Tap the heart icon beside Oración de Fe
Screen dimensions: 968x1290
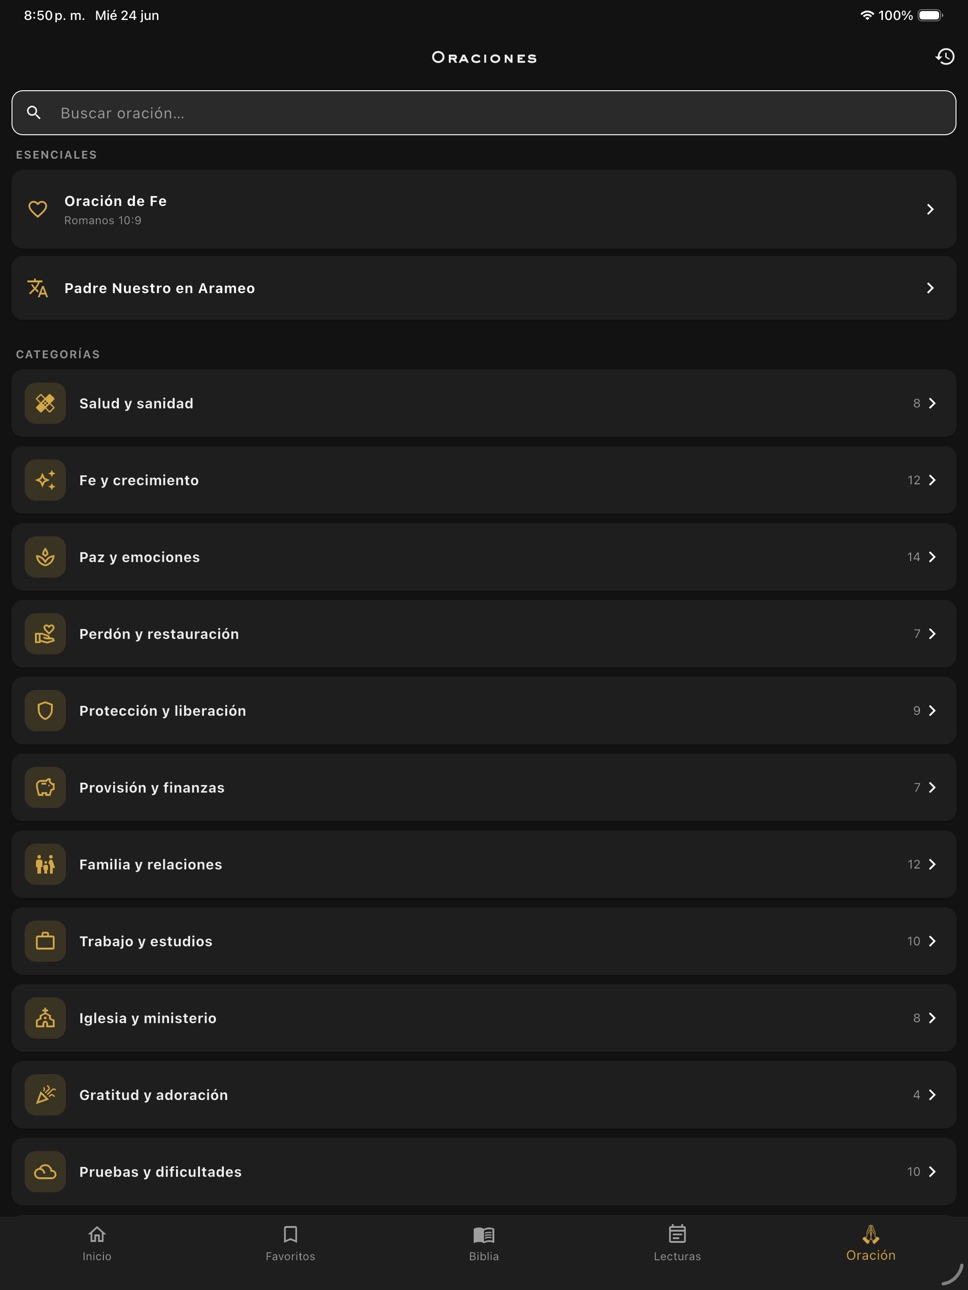(38, 209)
